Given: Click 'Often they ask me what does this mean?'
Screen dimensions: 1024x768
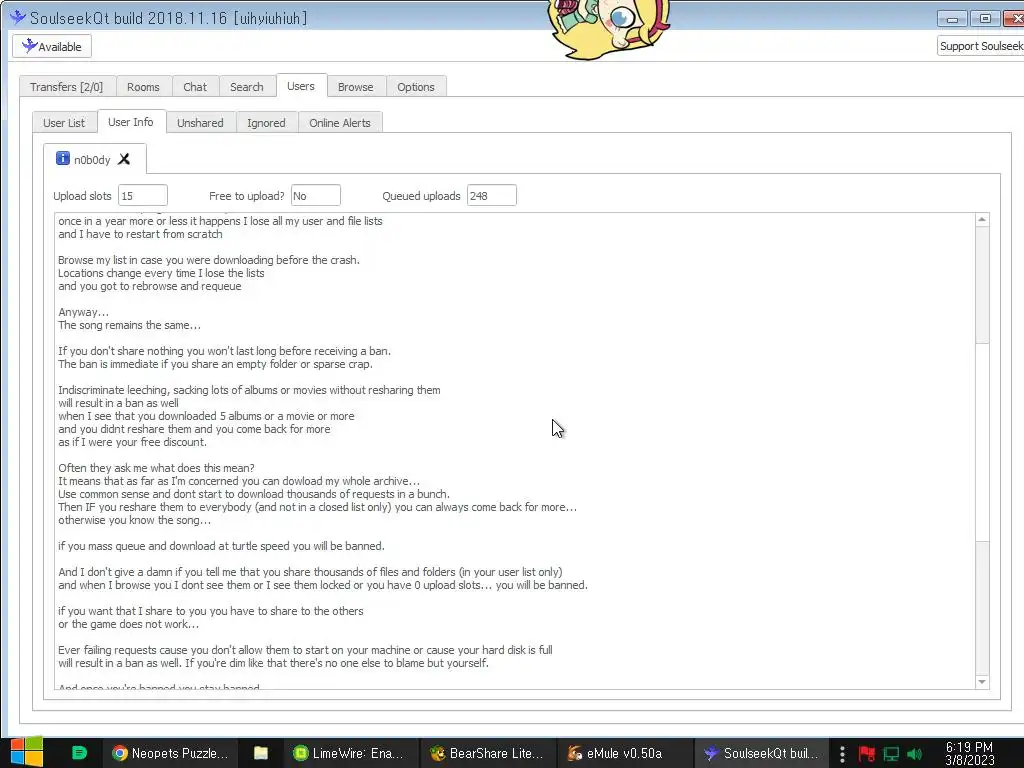Looking at the screenshot, I should coord(156,468).
